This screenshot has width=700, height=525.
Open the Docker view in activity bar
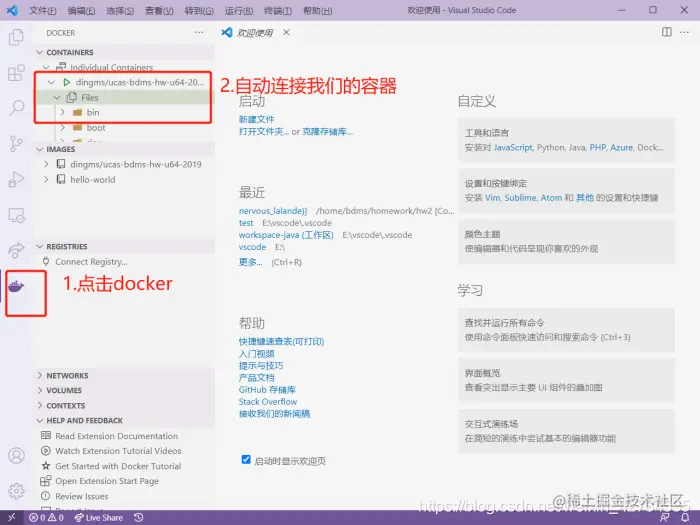coord(17,286)
